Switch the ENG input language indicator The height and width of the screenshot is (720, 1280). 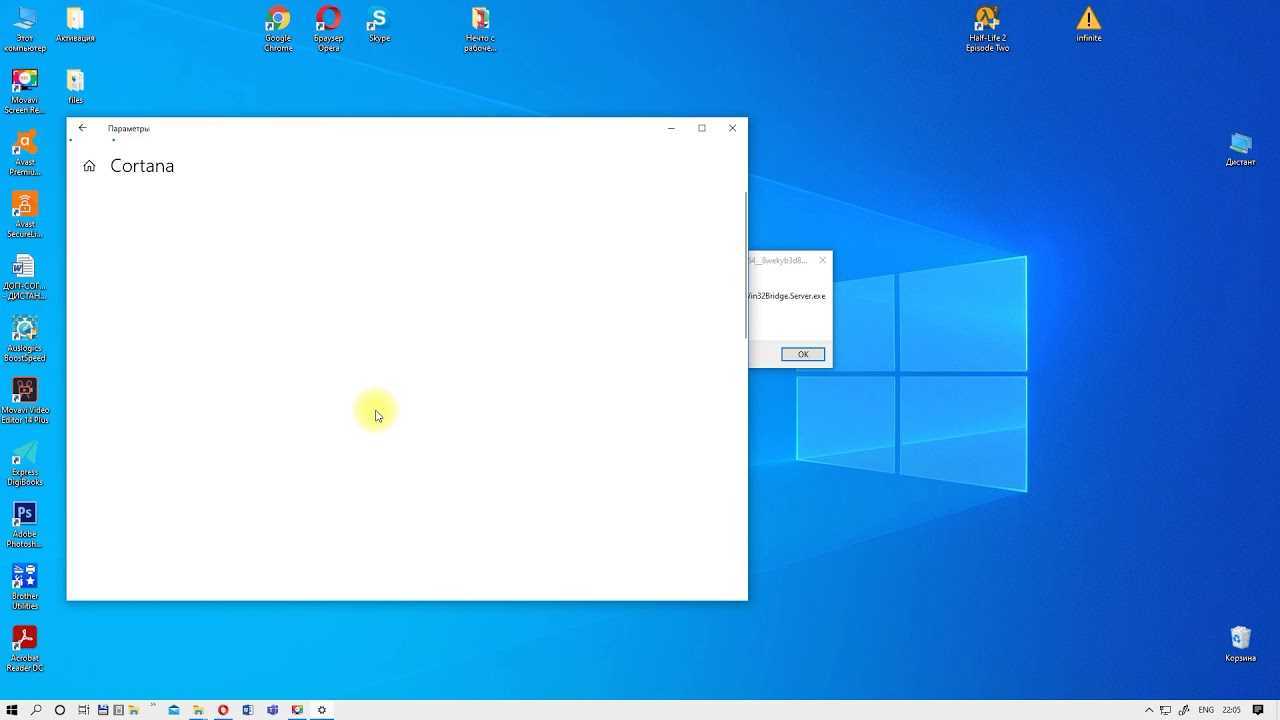[1206, 710]
